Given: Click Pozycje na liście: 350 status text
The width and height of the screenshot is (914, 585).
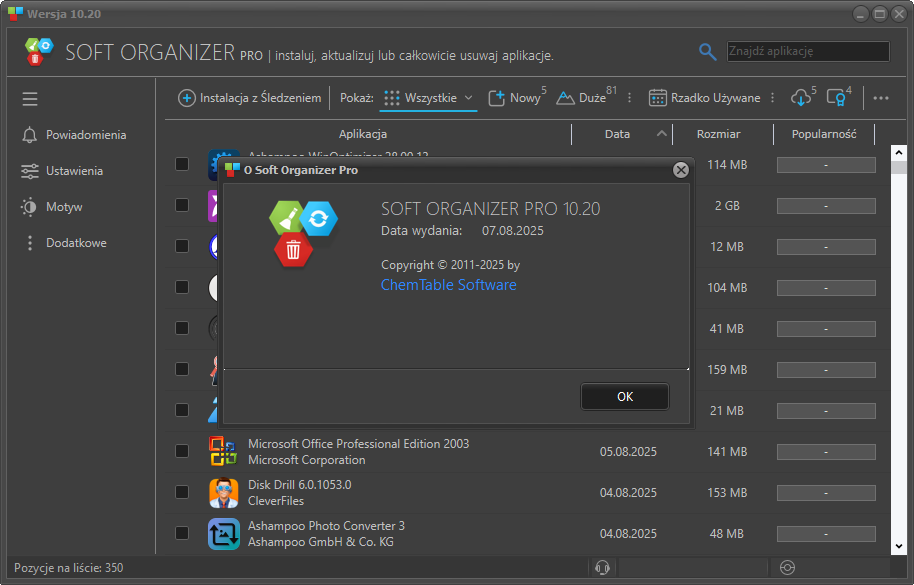Looking at the screenshot, I should tap(69, 568).
